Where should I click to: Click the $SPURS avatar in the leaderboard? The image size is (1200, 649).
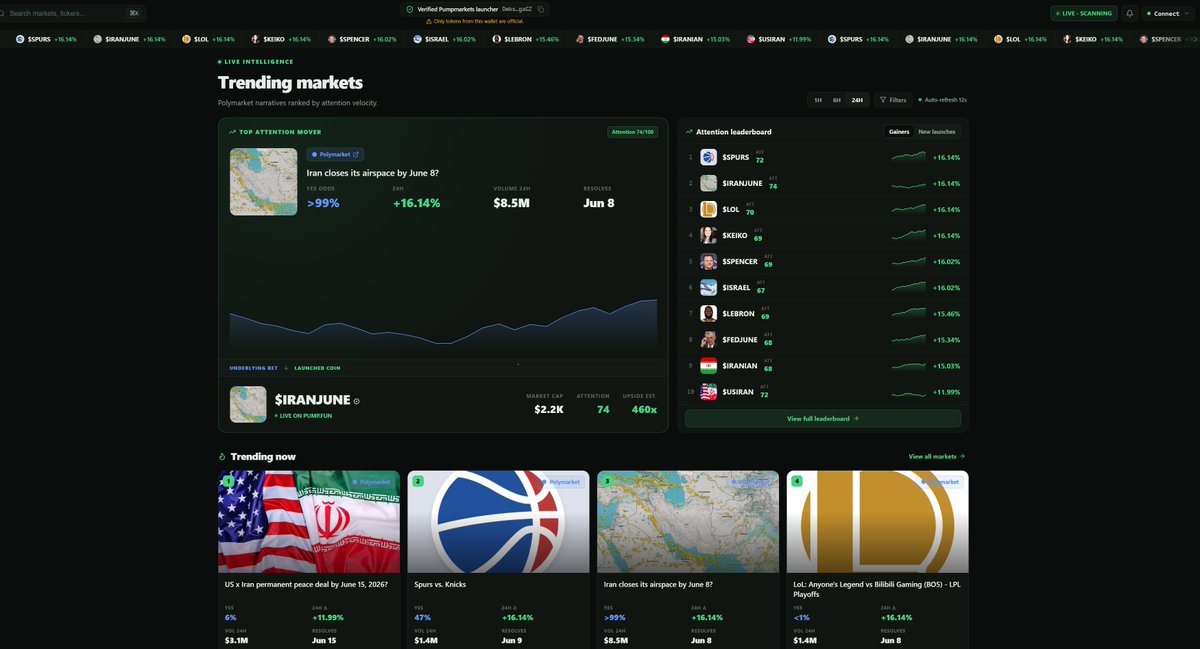tap(708, 157)
